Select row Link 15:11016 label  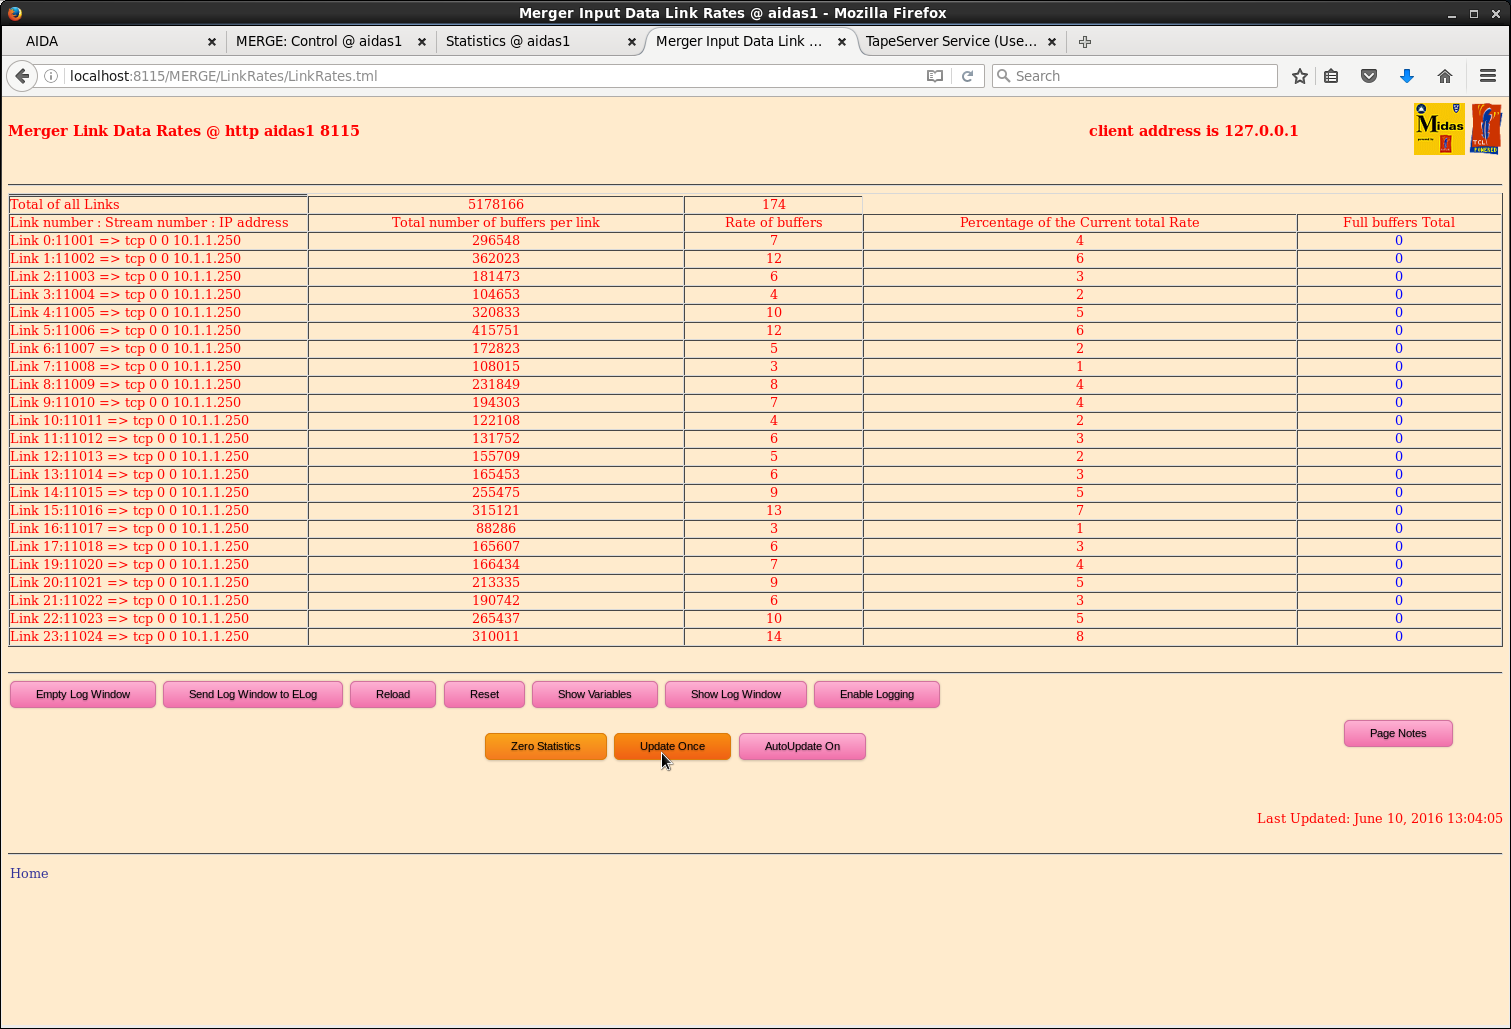(129, 510)
